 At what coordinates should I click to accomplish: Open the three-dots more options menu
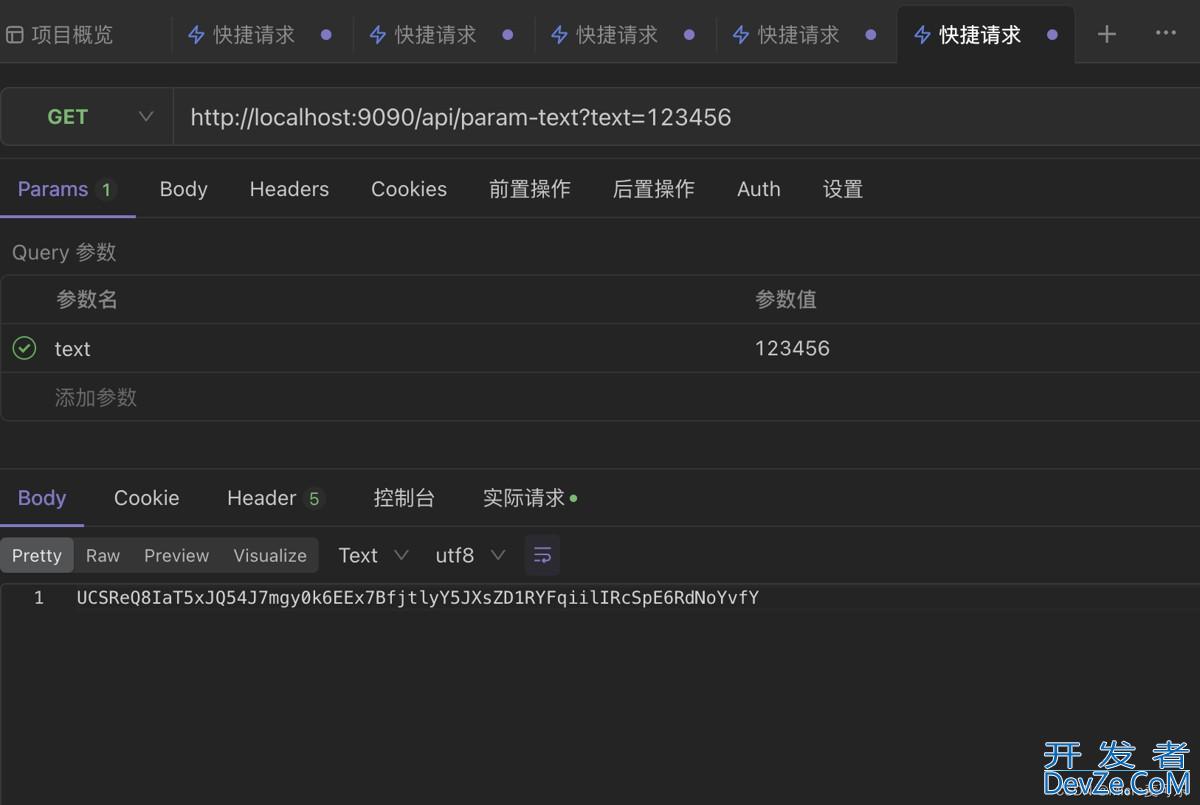1165,33
